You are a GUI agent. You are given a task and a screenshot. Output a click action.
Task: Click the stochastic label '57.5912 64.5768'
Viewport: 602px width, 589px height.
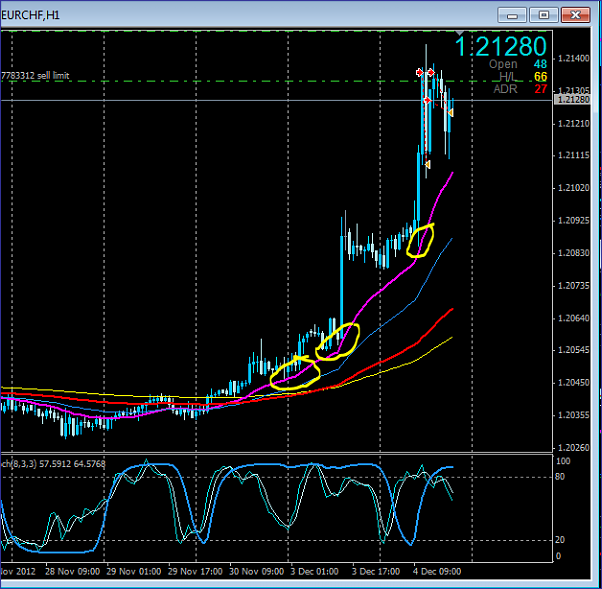pos(72,464)
